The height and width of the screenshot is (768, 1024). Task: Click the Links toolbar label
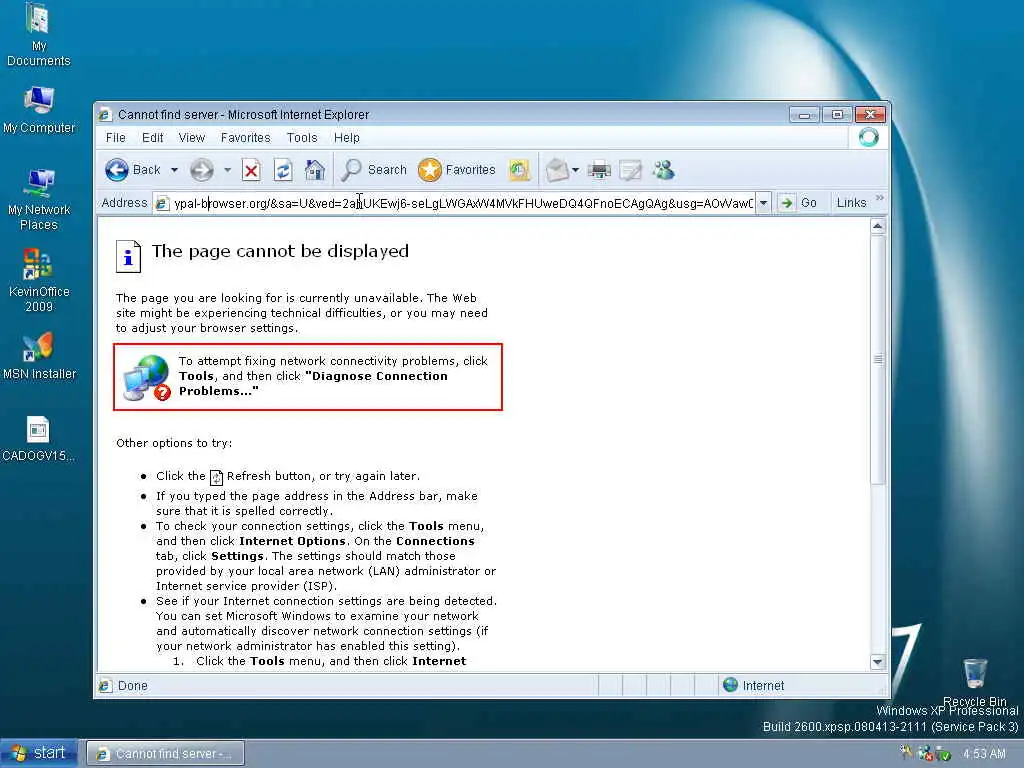coord(851,203)
